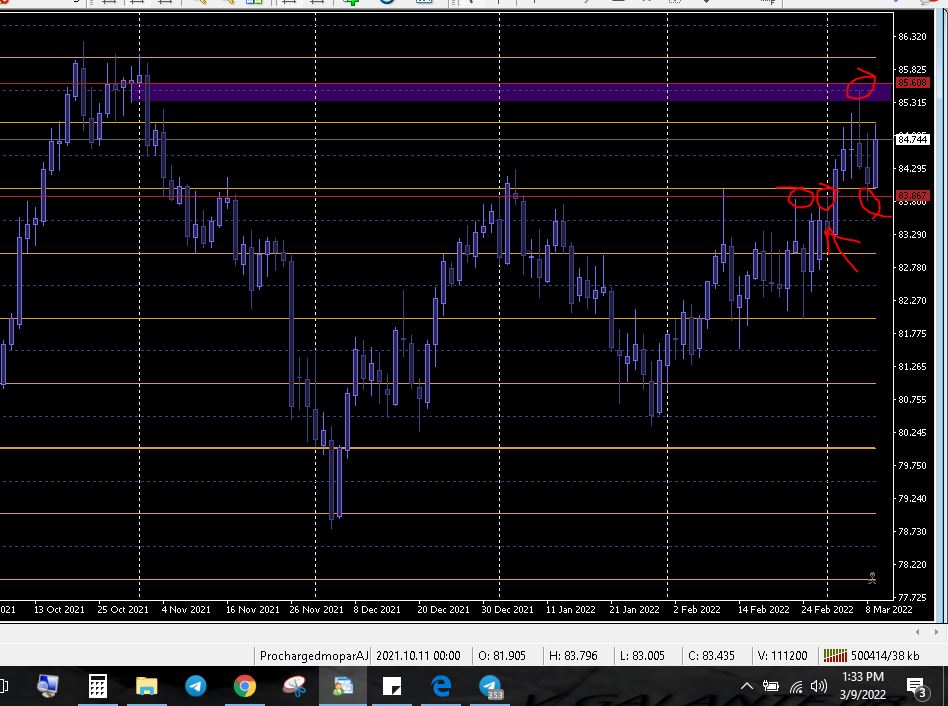Click the H: 83.796 high price field

573,656
